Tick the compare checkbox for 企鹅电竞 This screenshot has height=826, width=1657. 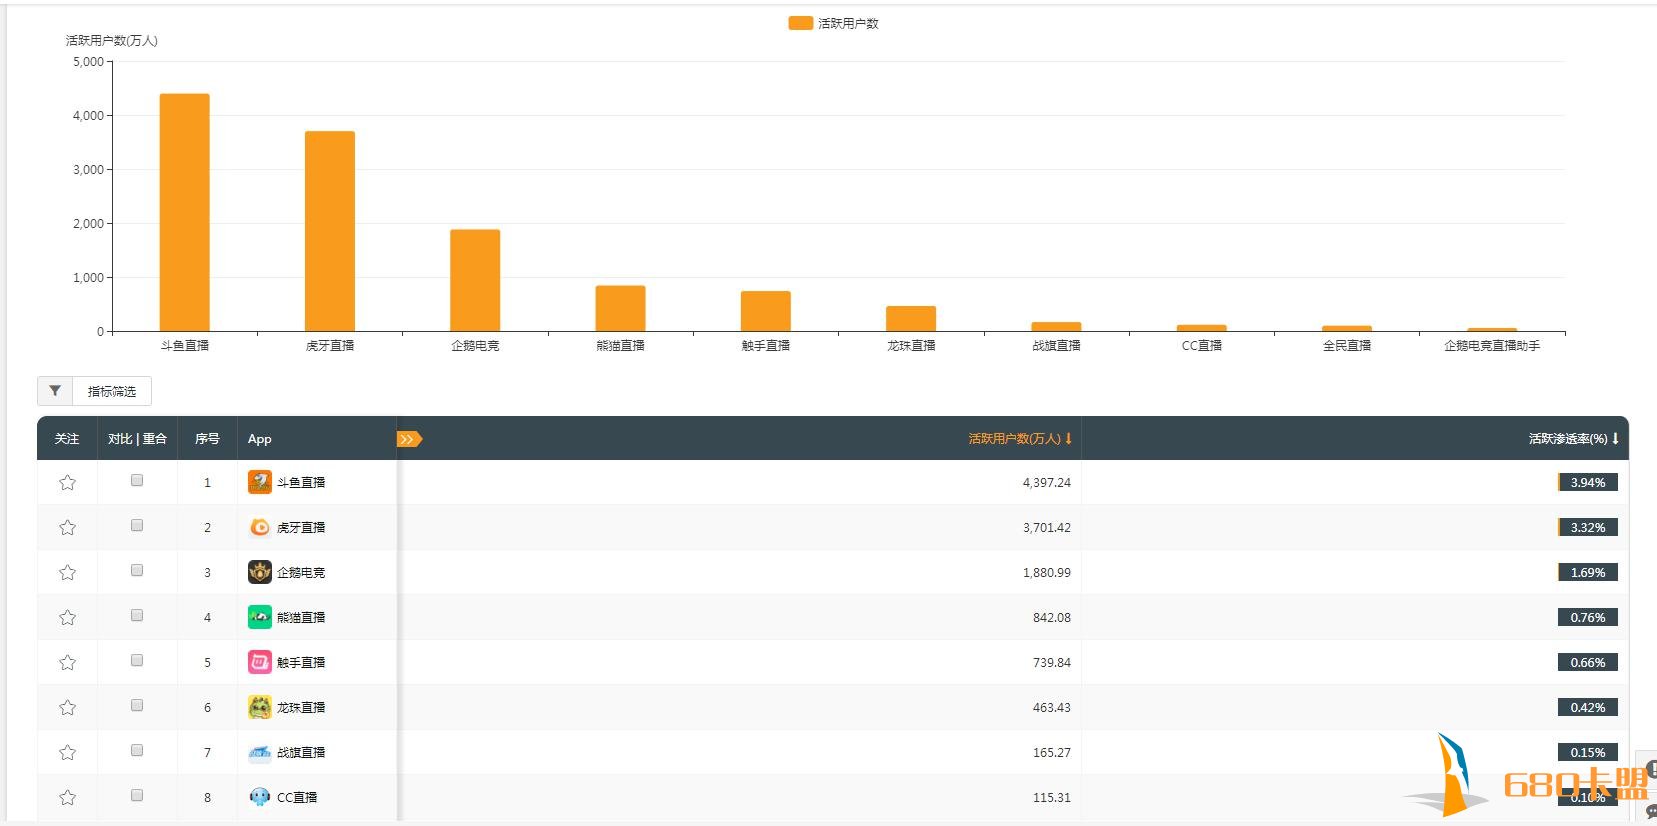point(137,570)
